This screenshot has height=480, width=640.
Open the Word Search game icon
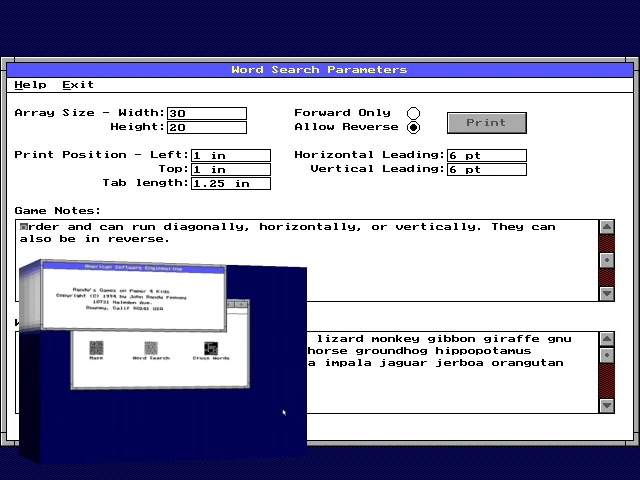click(x=151, y=350)
